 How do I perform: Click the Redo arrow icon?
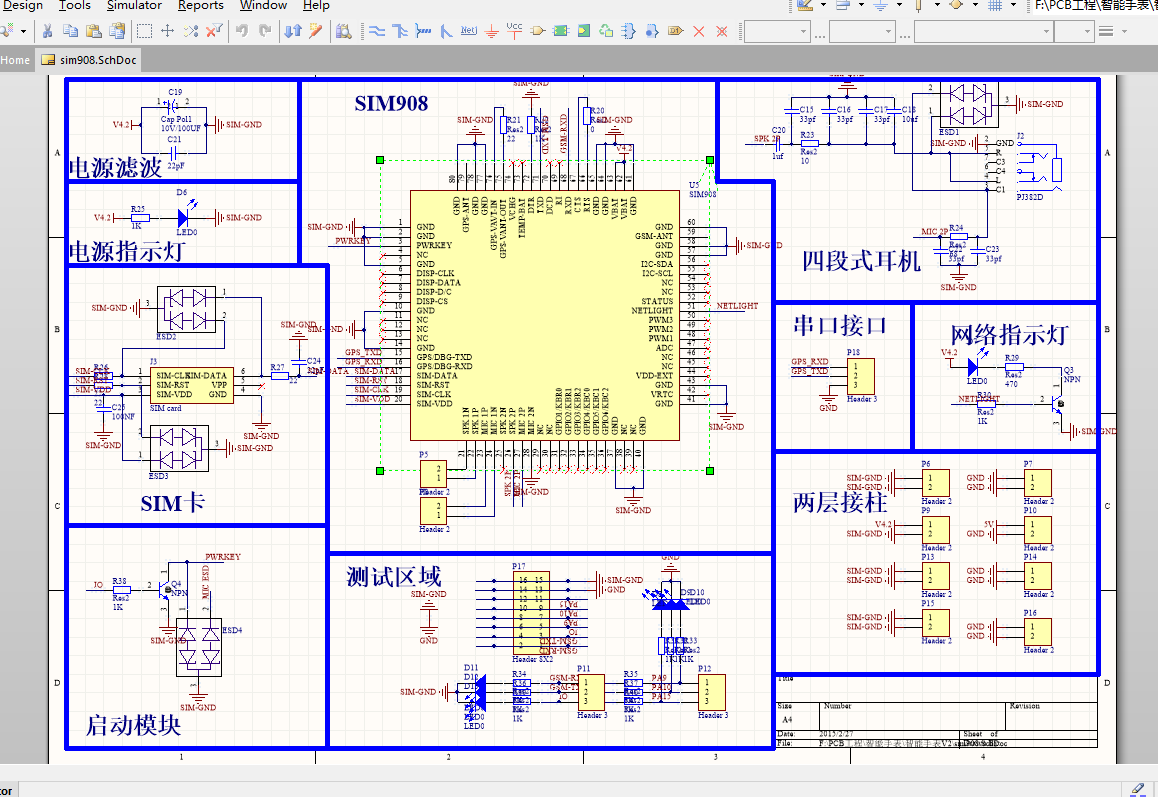(265, 31)
